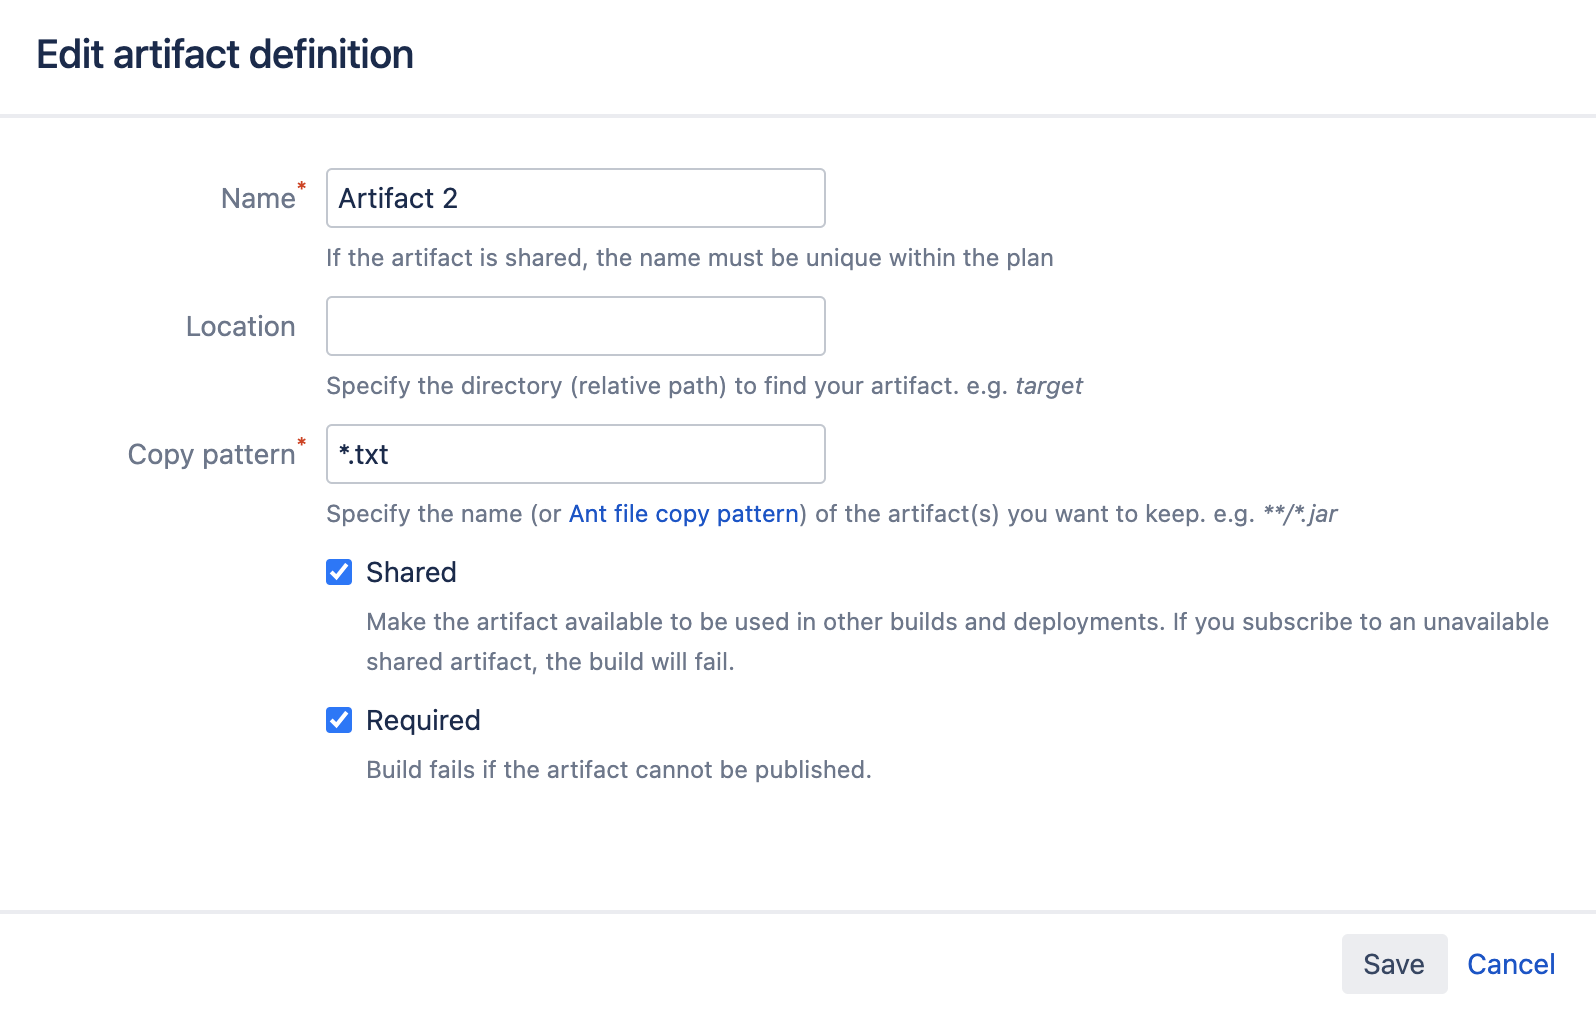Disable the Required checkbox
1596x1010 pixels.
pos(339,720)
